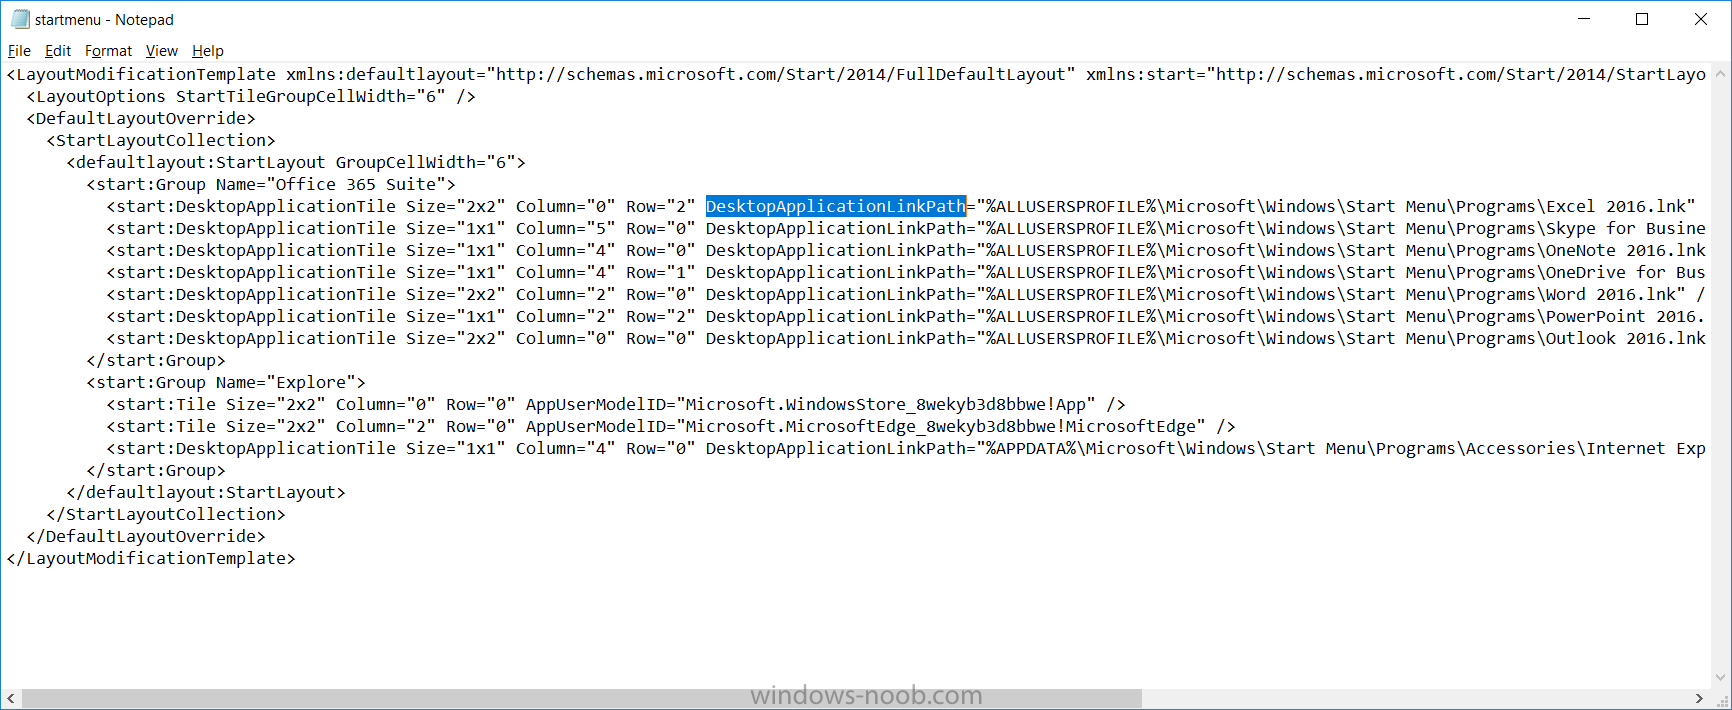Open the Help menu

point(208,51)
